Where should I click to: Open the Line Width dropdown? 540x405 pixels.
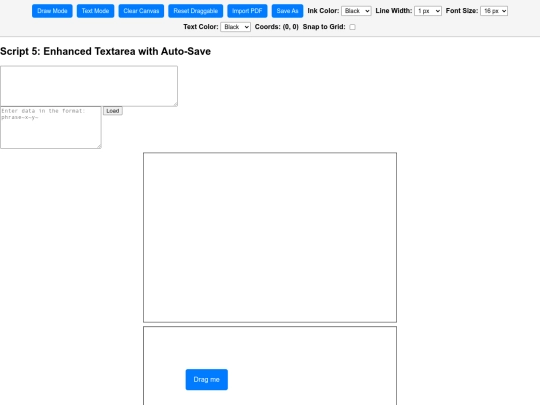coord(428,11)
